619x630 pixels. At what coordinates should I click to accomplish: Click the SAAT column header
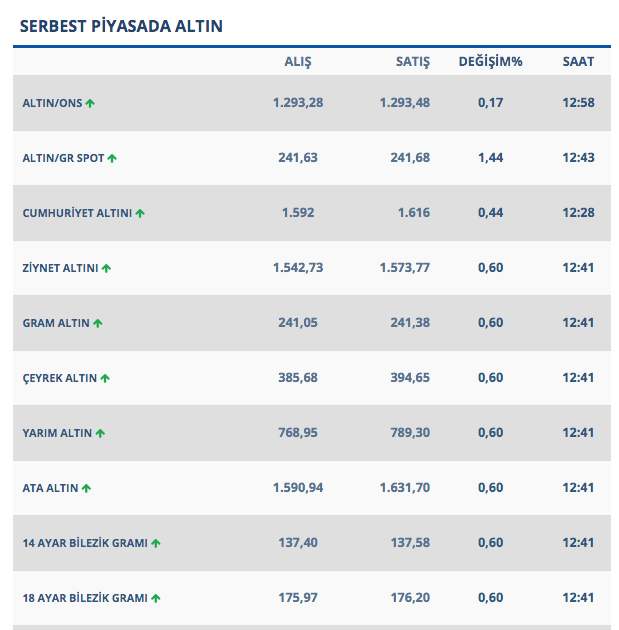coord(578,62)
